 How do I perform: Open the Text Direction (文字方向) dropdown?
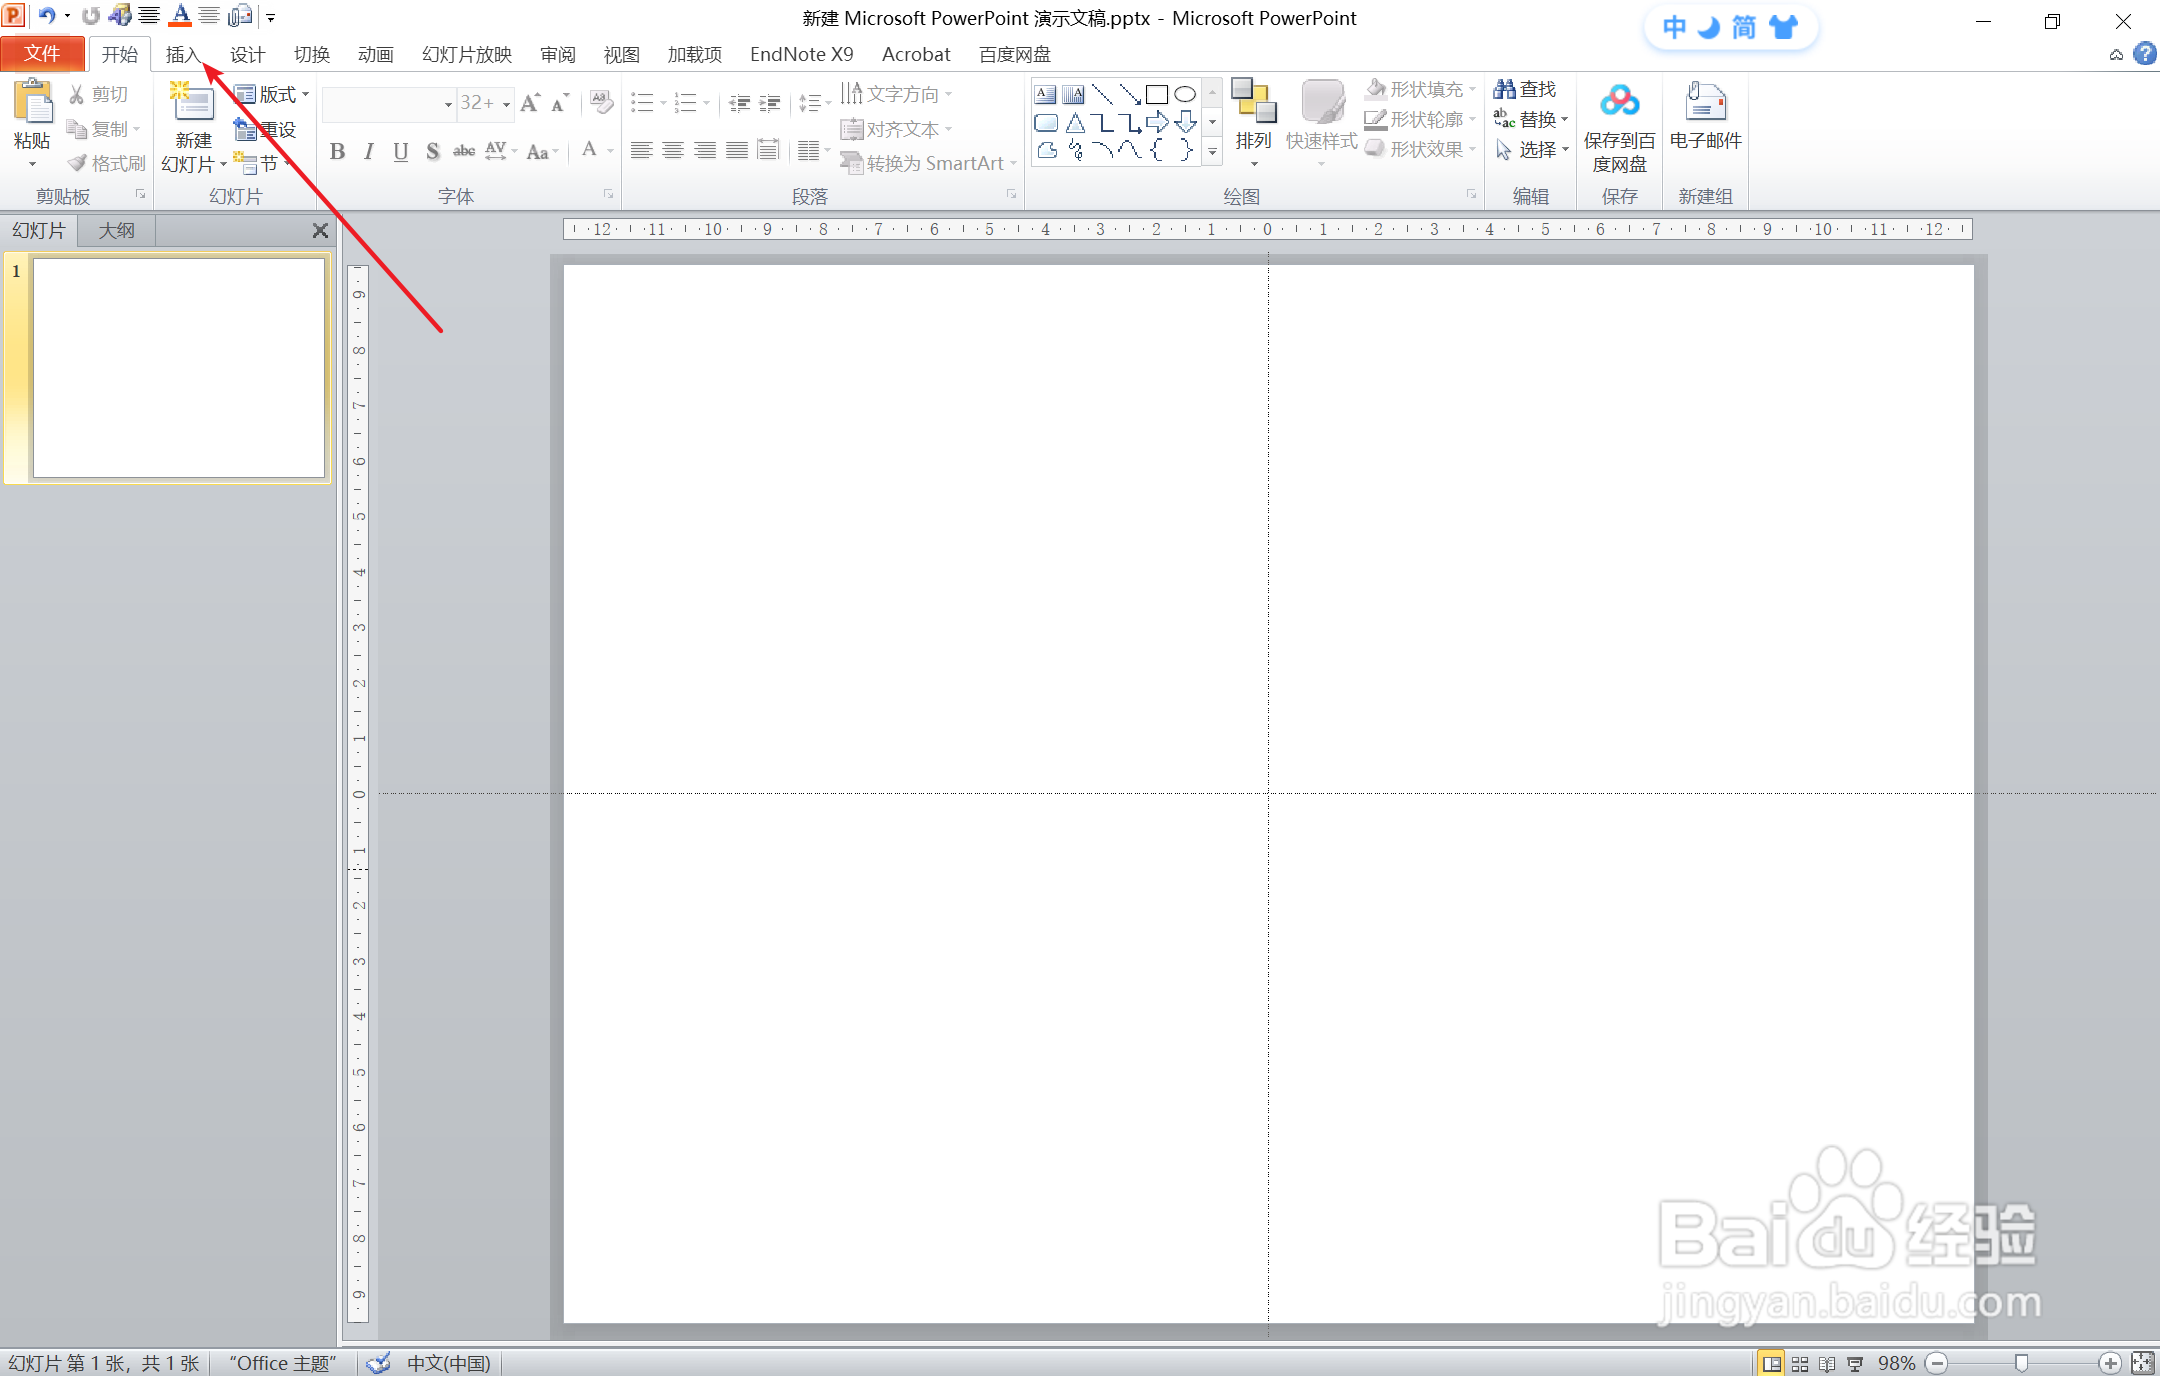pyautogui.click(x=896, y=93)
